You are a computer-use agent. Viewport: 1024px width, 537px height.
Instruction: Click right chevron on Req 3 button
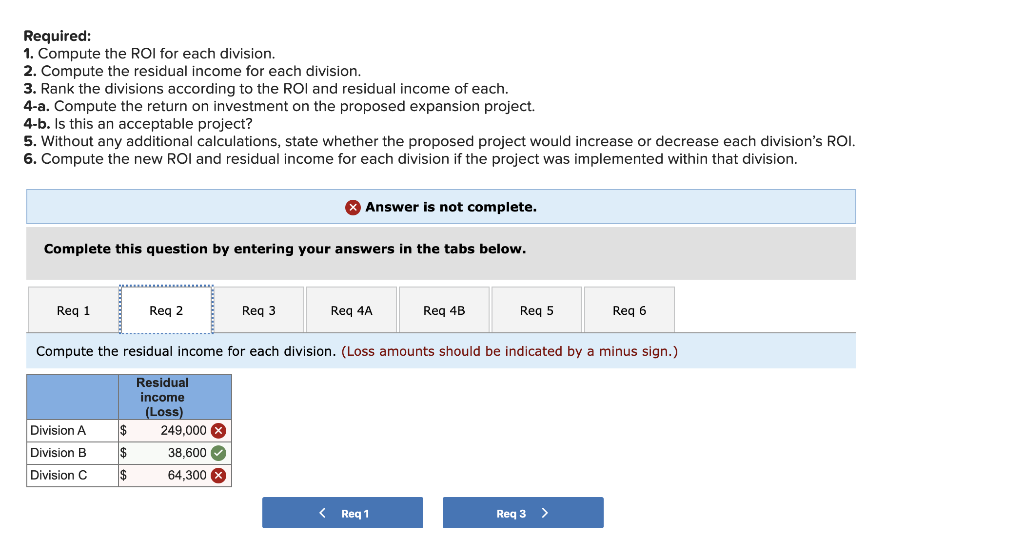545,513
